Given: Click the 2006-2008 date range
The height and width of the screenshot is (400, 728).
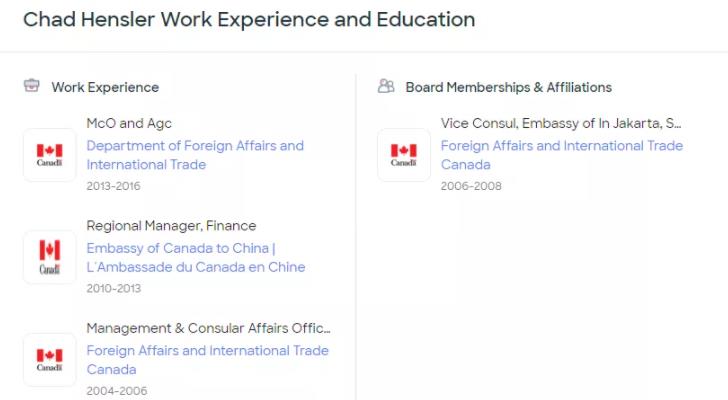Looking at the screenshot, I should coord(471,186).
